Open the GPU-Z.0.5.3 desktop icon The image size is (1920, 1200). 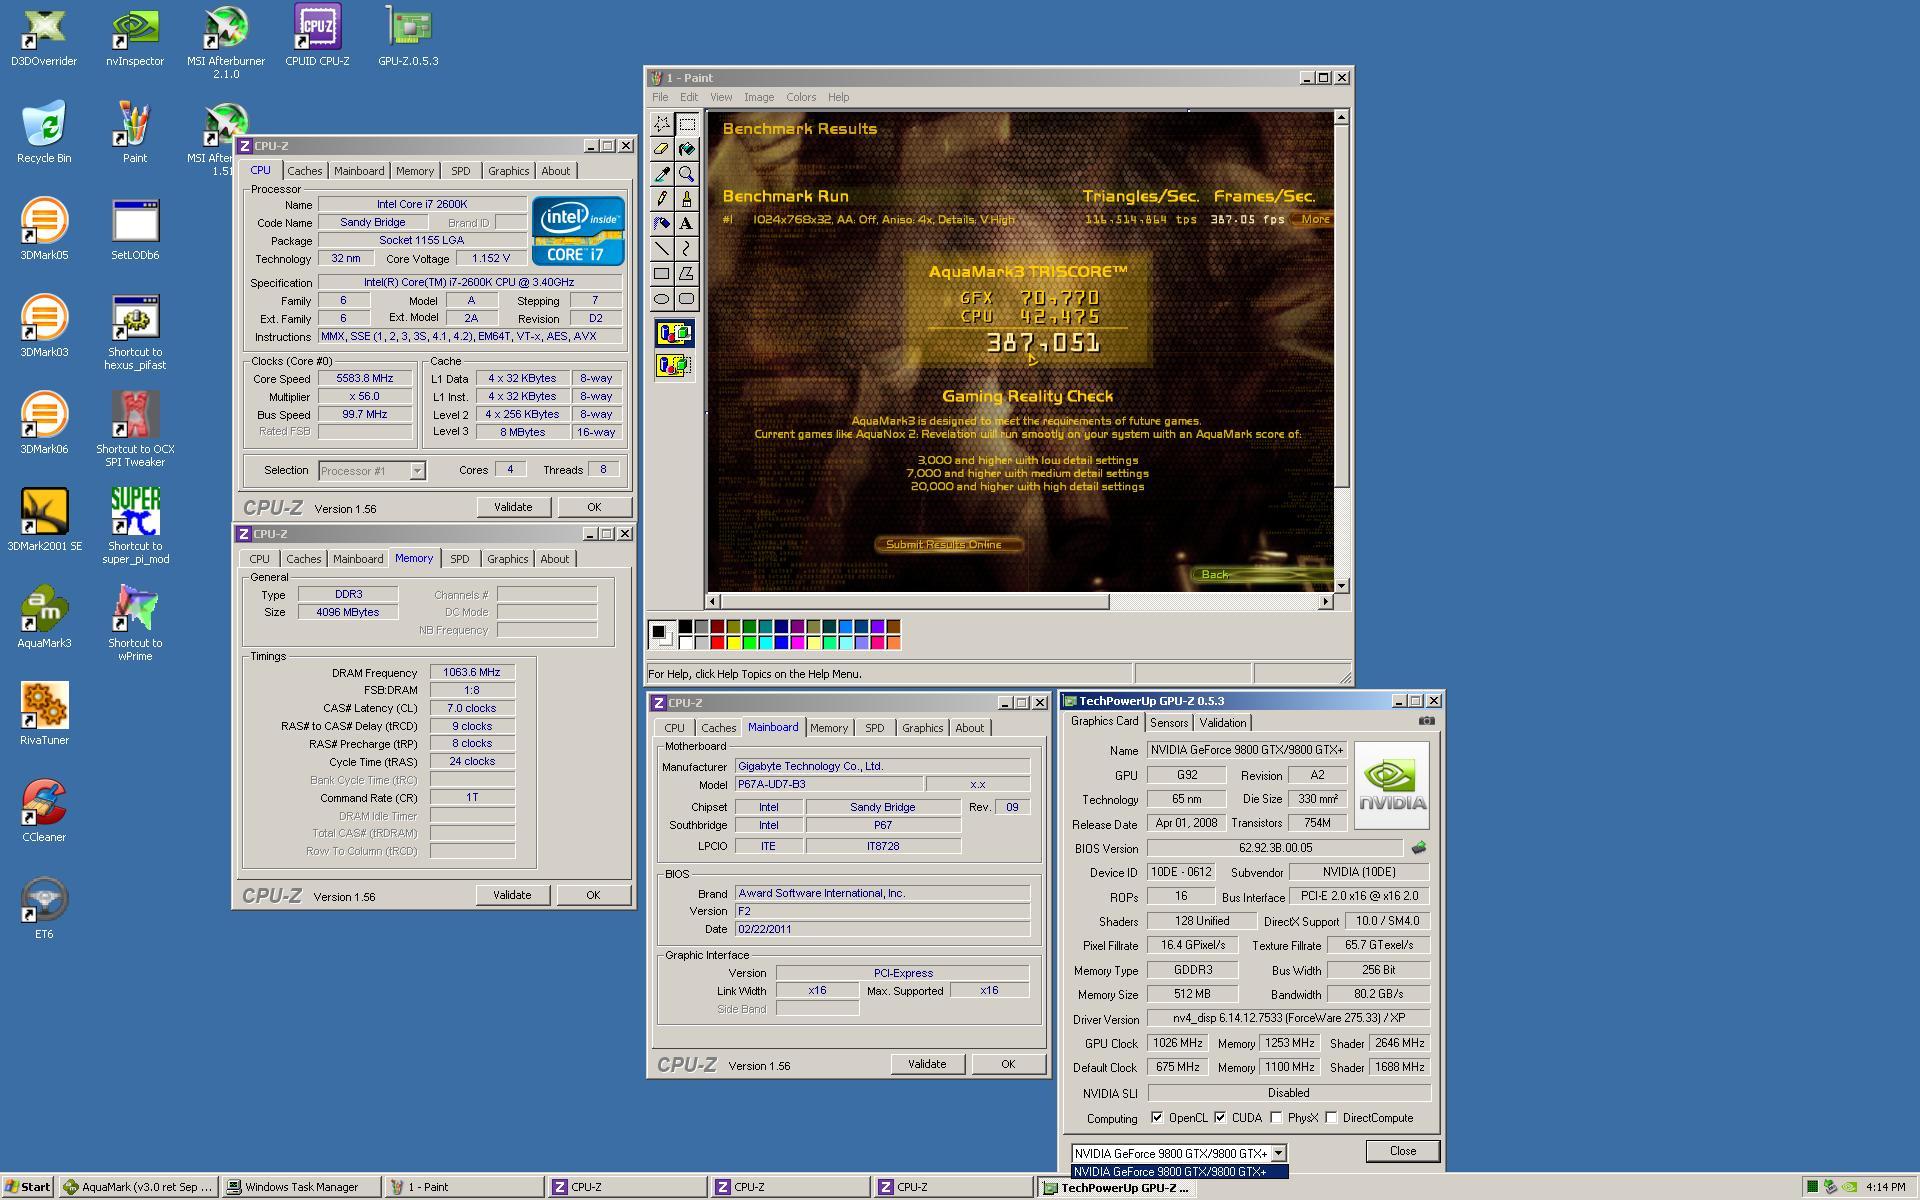(x=408, y=37)
